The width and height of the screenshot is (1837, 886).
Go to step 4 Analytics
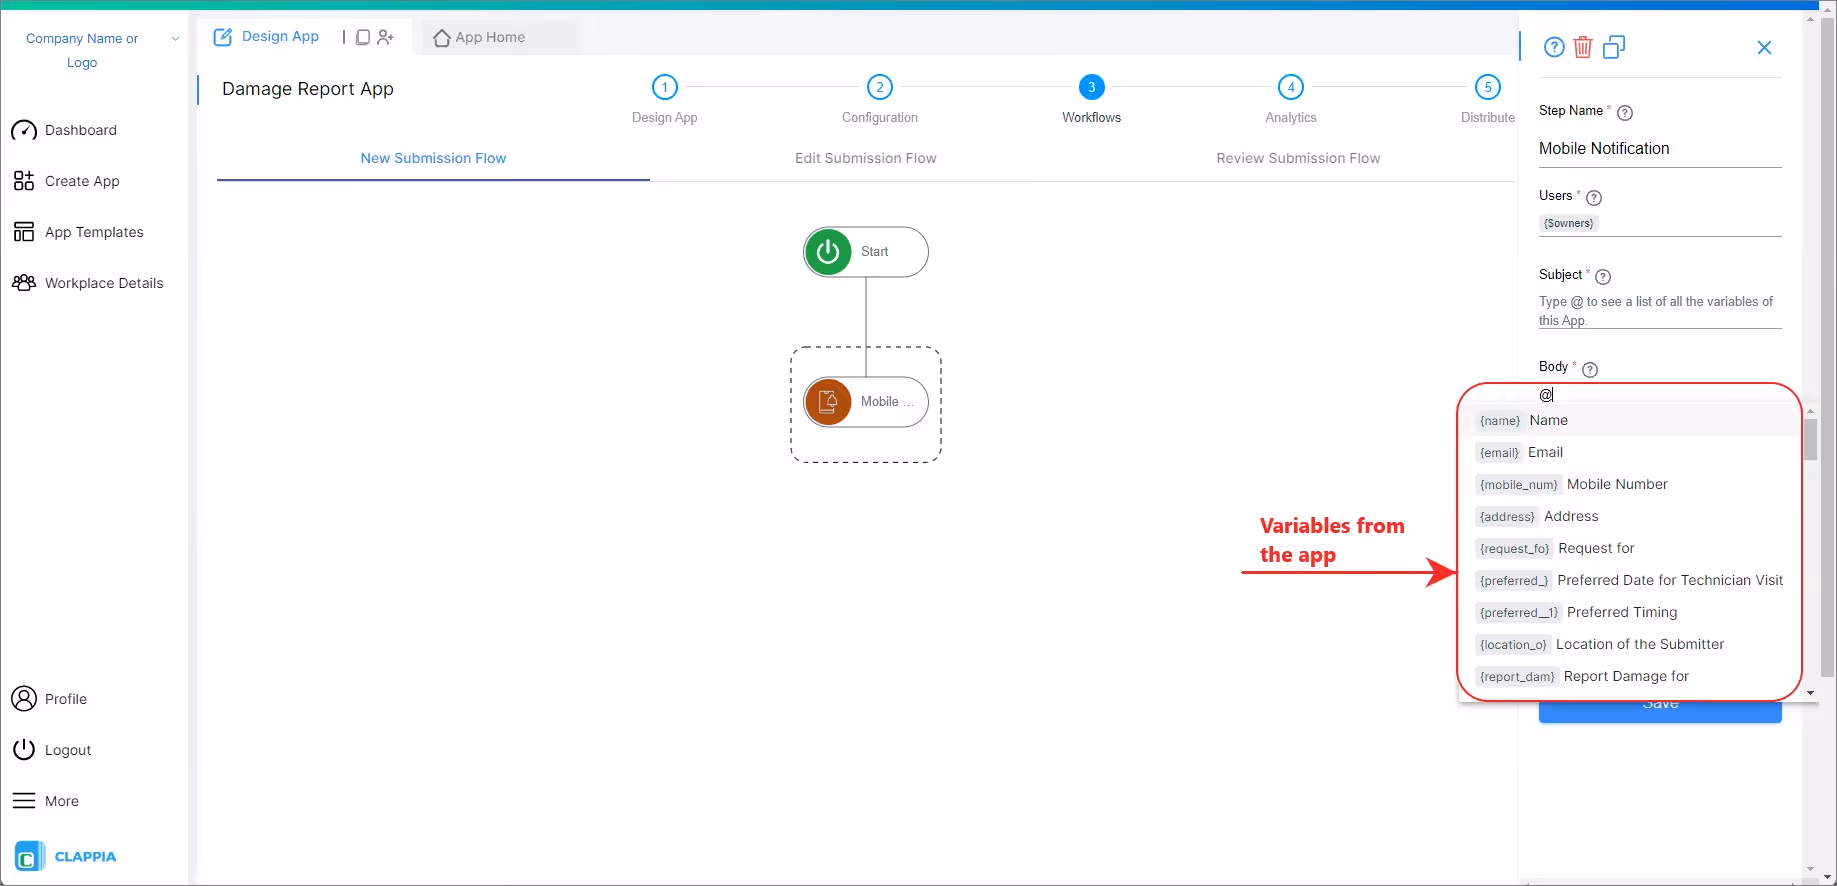pyautogui.click(x=1291, y=87)
